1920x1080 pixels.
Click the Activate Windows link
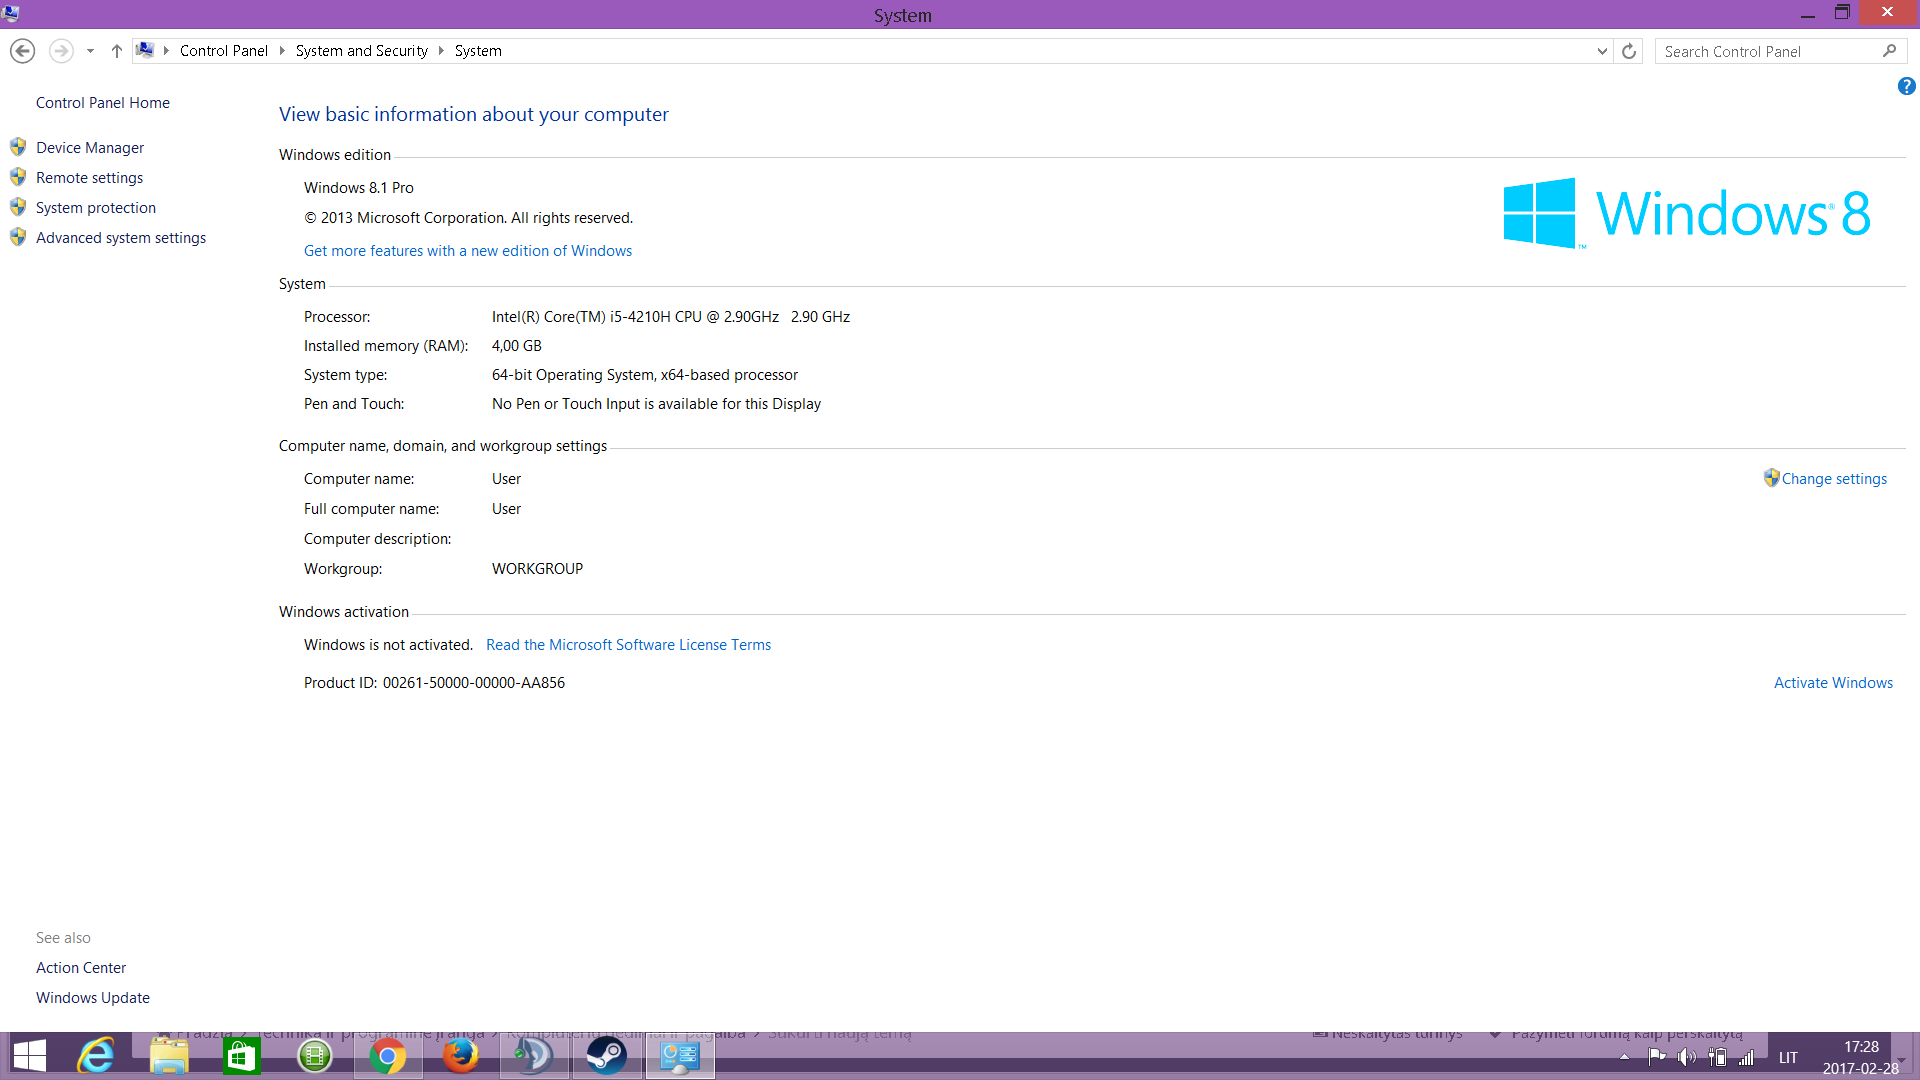(x=1832, y=683)
